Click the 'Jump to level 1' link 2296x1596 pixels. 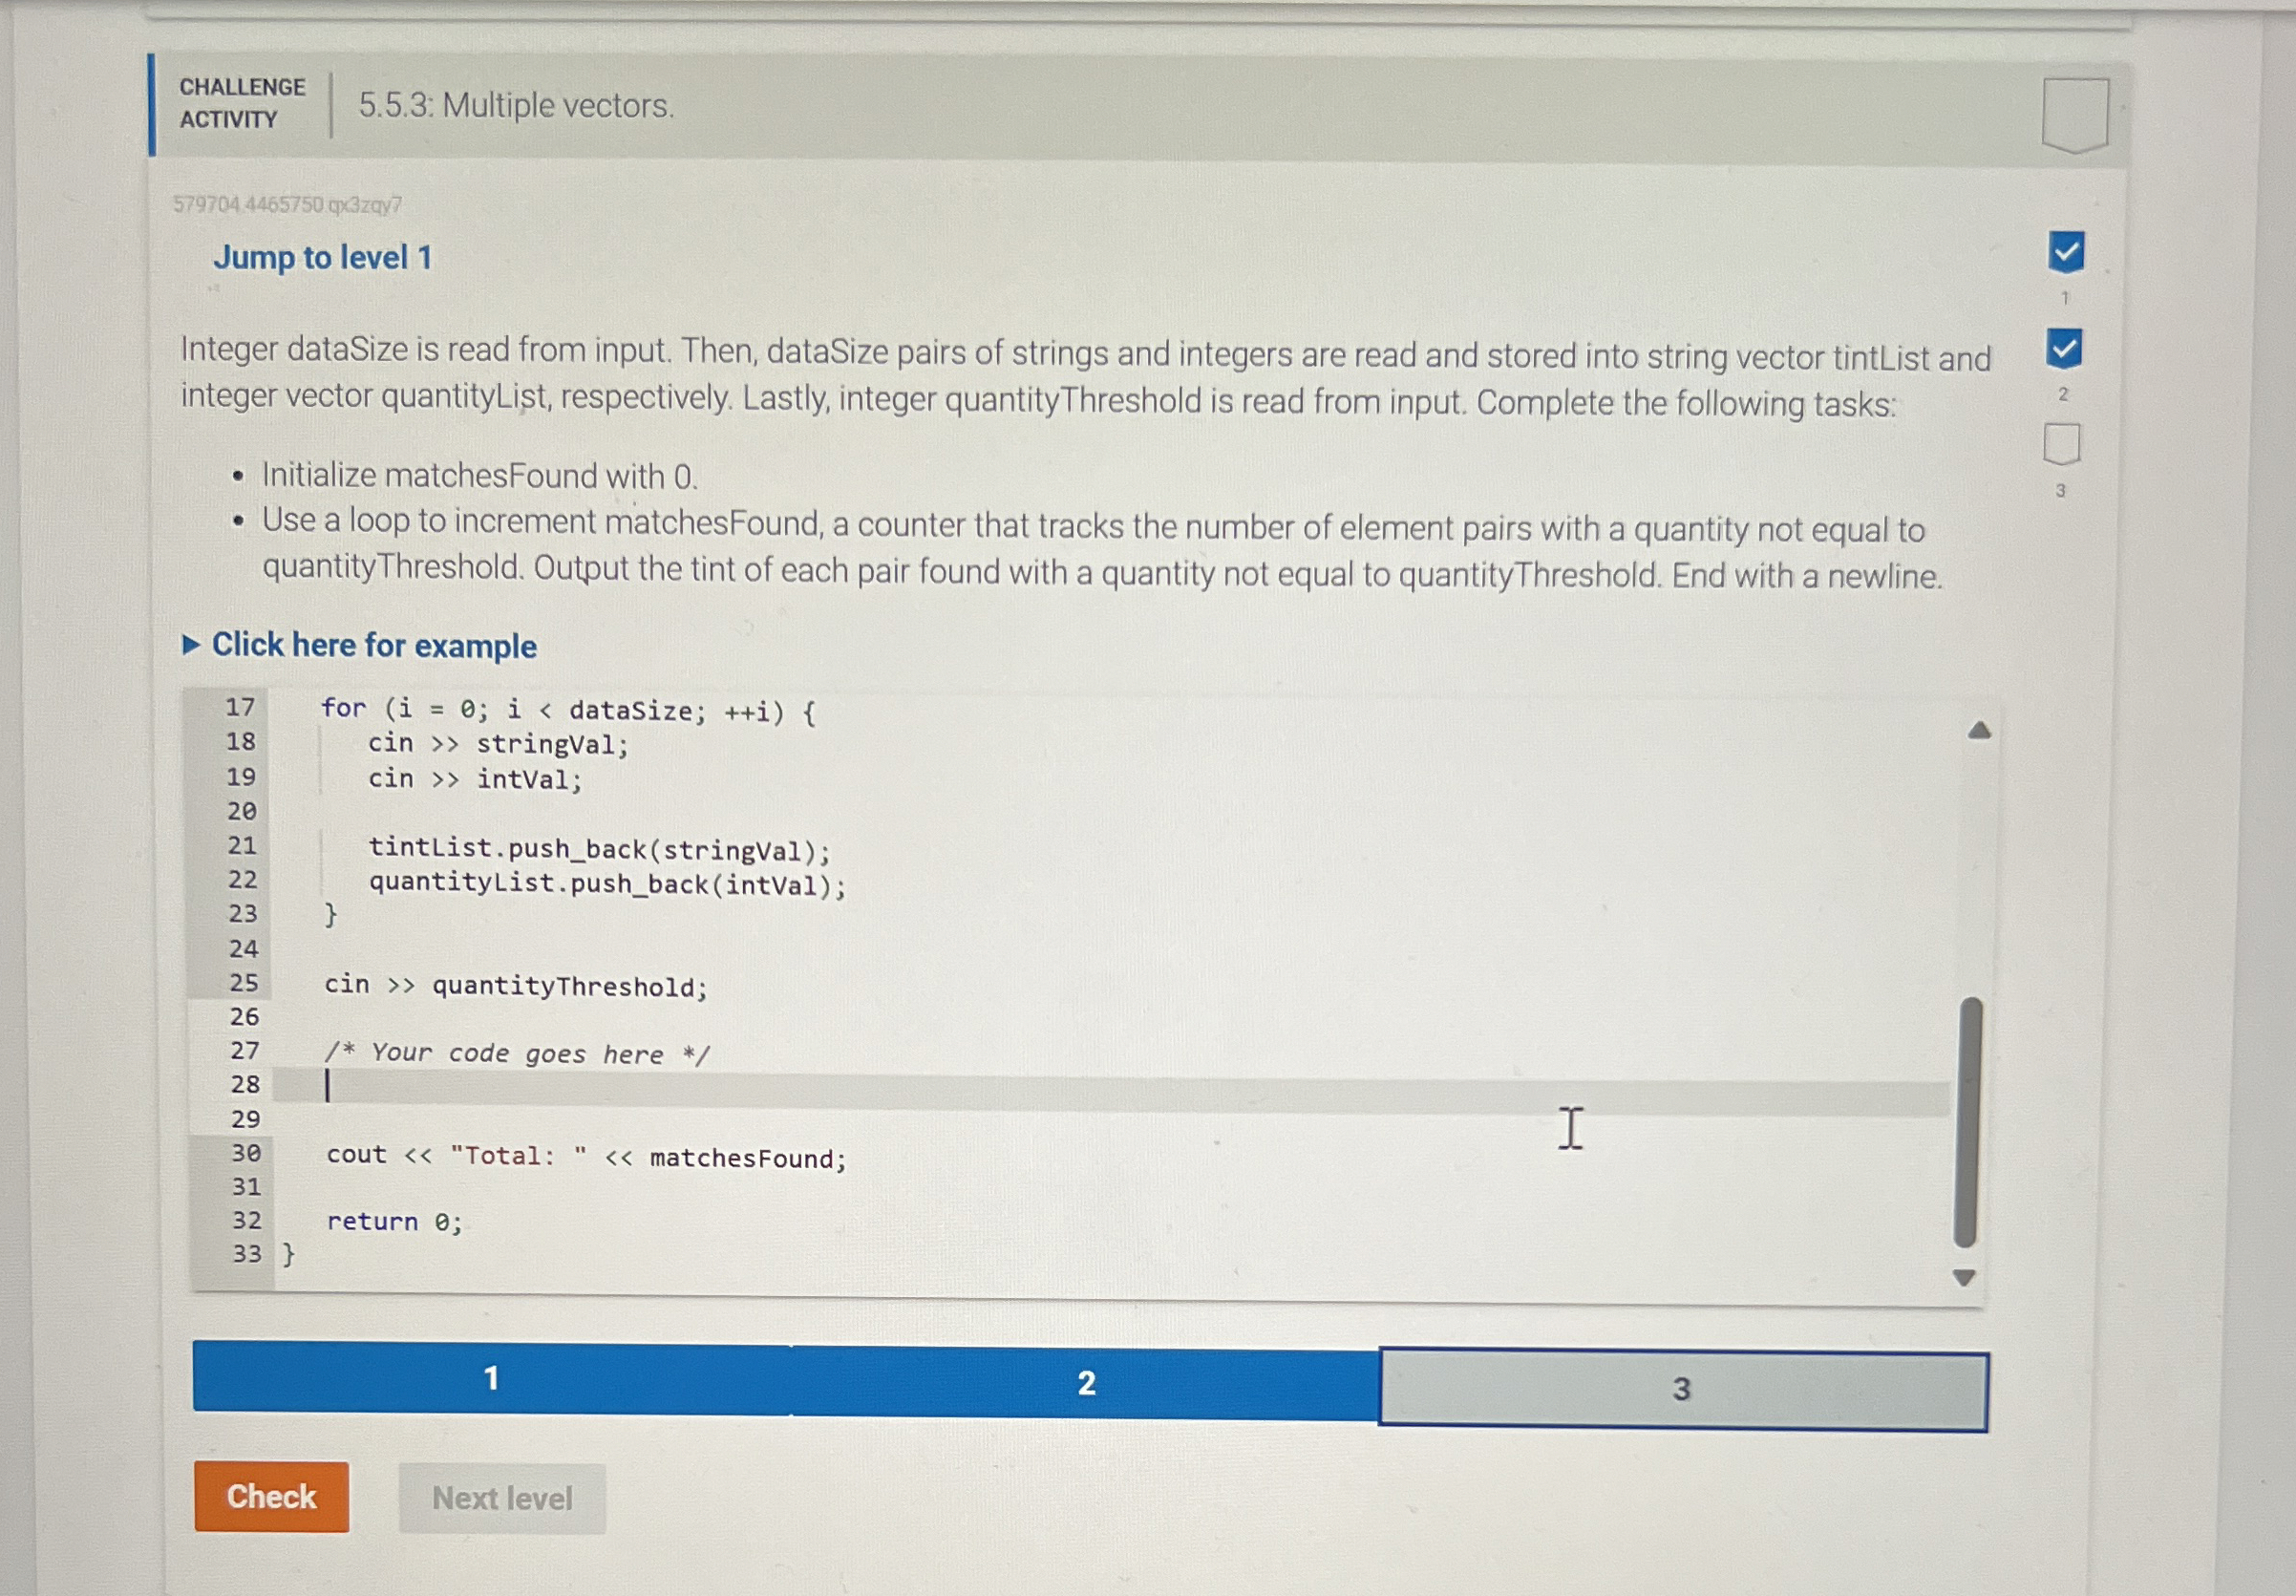point(322,258)
